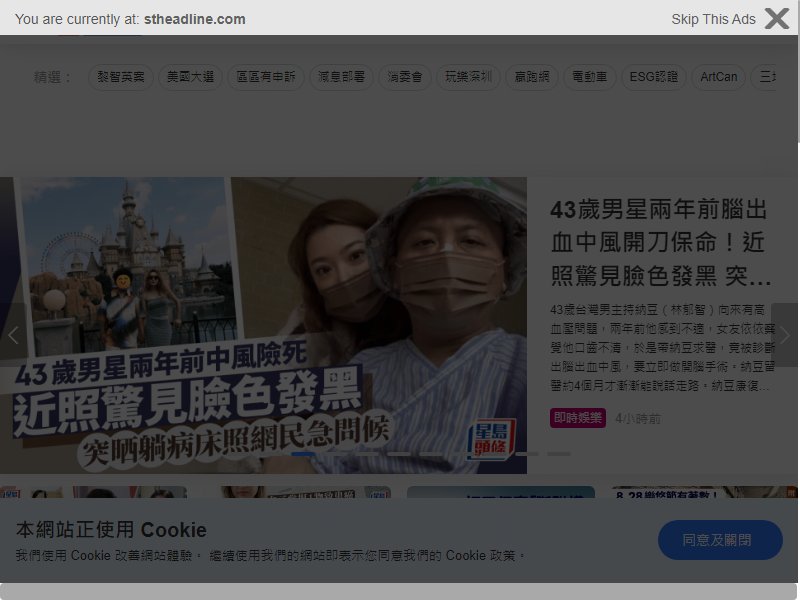Click the 4小時前 timestamp

click(x=638, y=419)
